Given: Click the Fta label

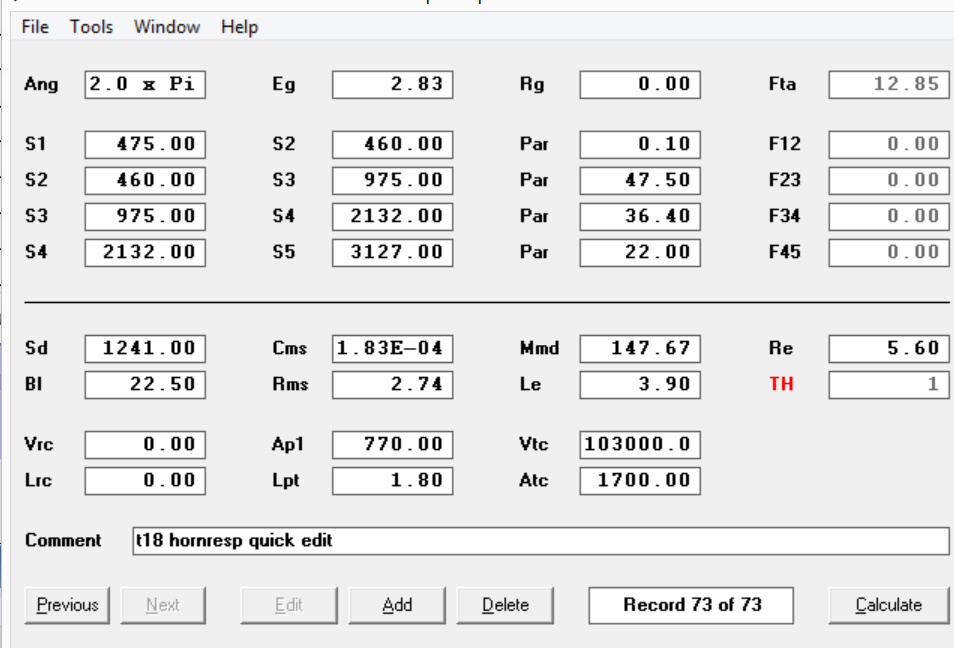Looking at the screenshot, I should (x=782, y=85).
